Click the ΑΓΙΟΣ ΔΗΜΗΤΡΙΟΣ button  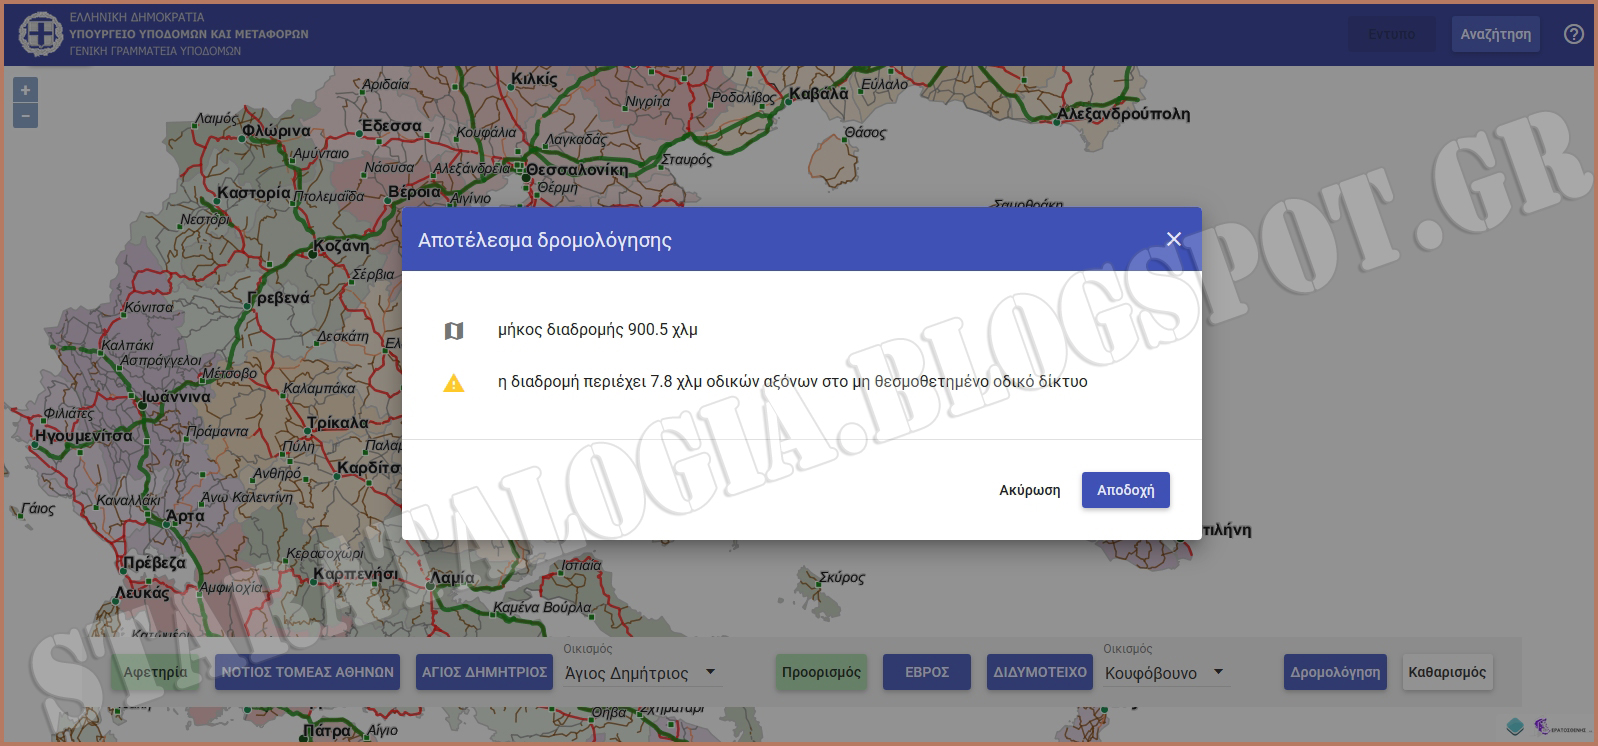[485, 672]
